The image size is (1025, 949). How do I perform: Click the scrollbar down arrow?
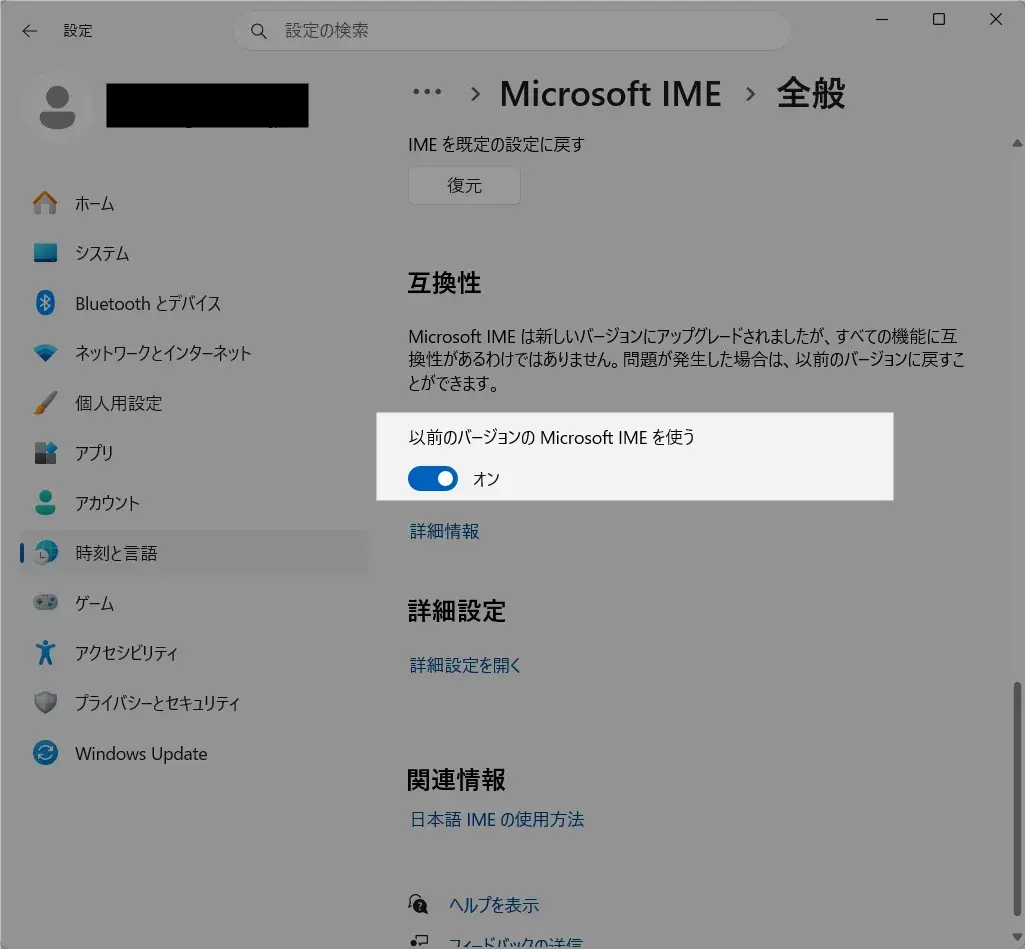1017,937
